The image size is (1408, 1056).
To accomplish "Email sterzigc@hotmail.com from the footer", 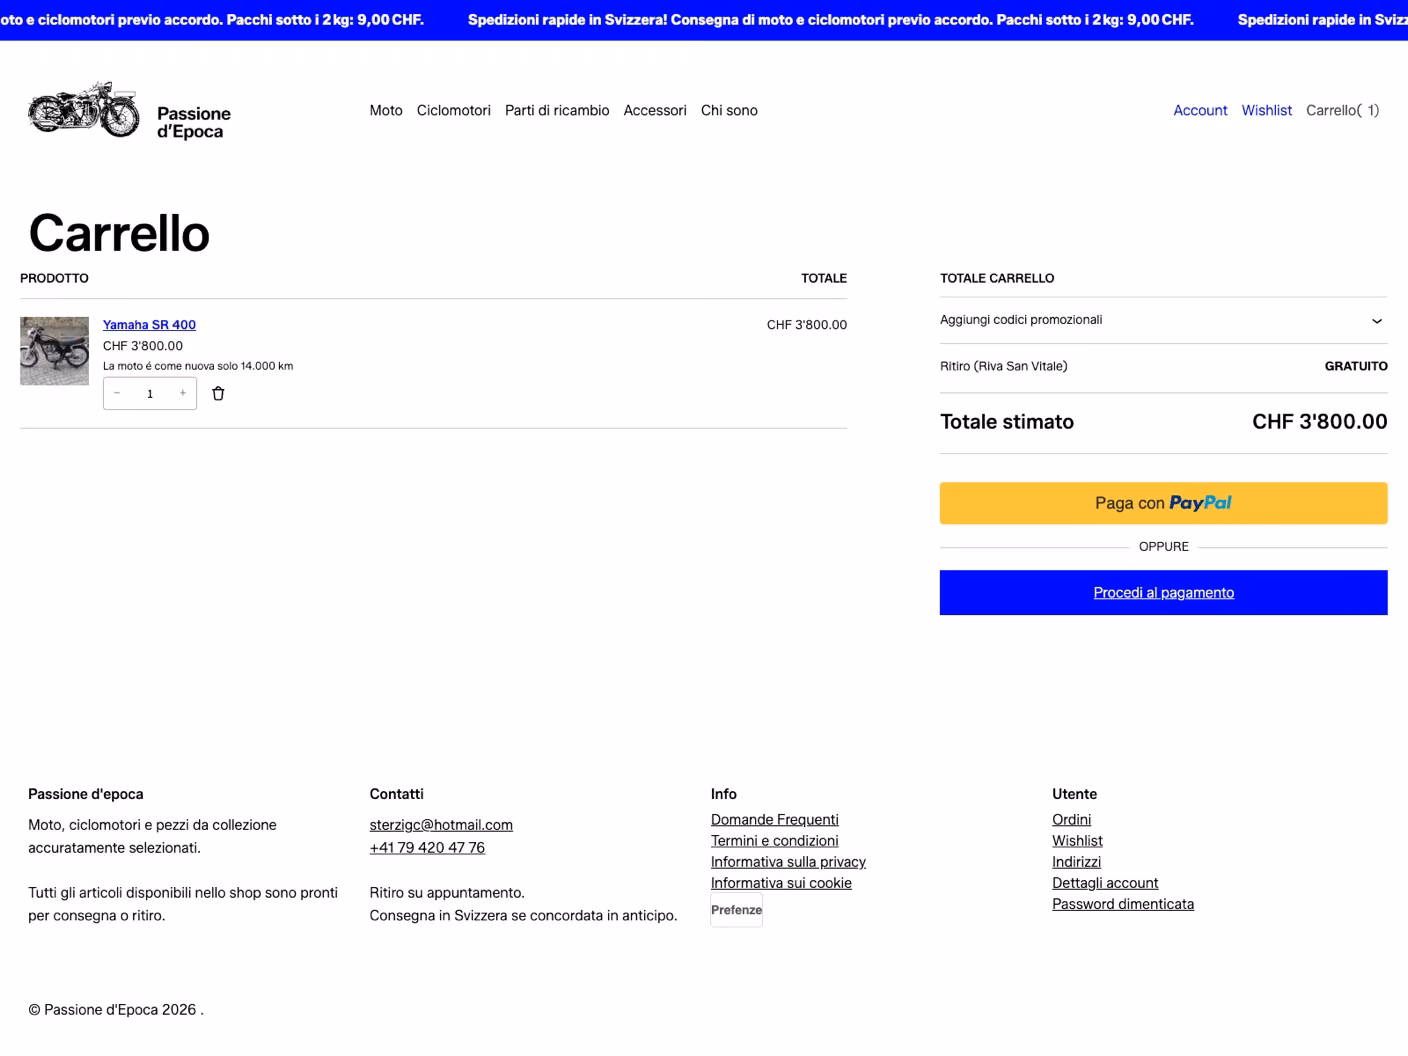I will tap(441, 825).
